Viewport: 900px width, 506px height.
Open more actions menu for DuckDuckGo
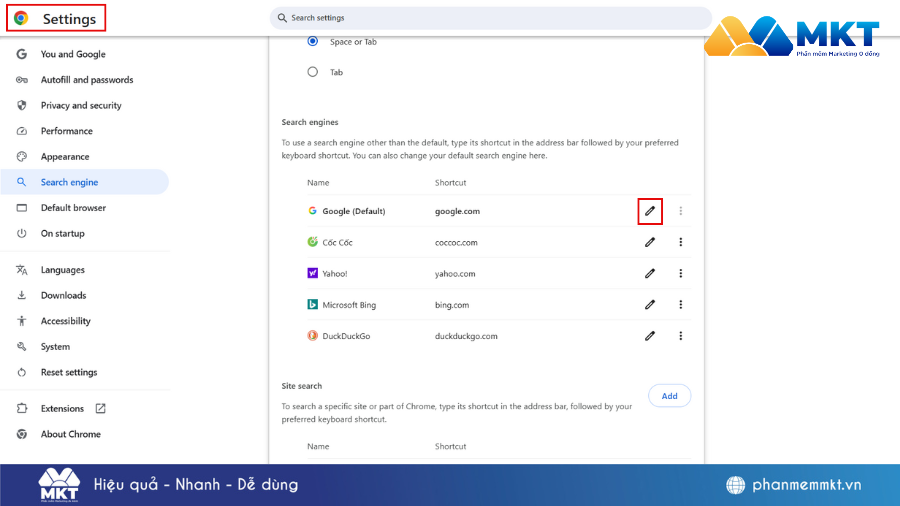point(681,336)
